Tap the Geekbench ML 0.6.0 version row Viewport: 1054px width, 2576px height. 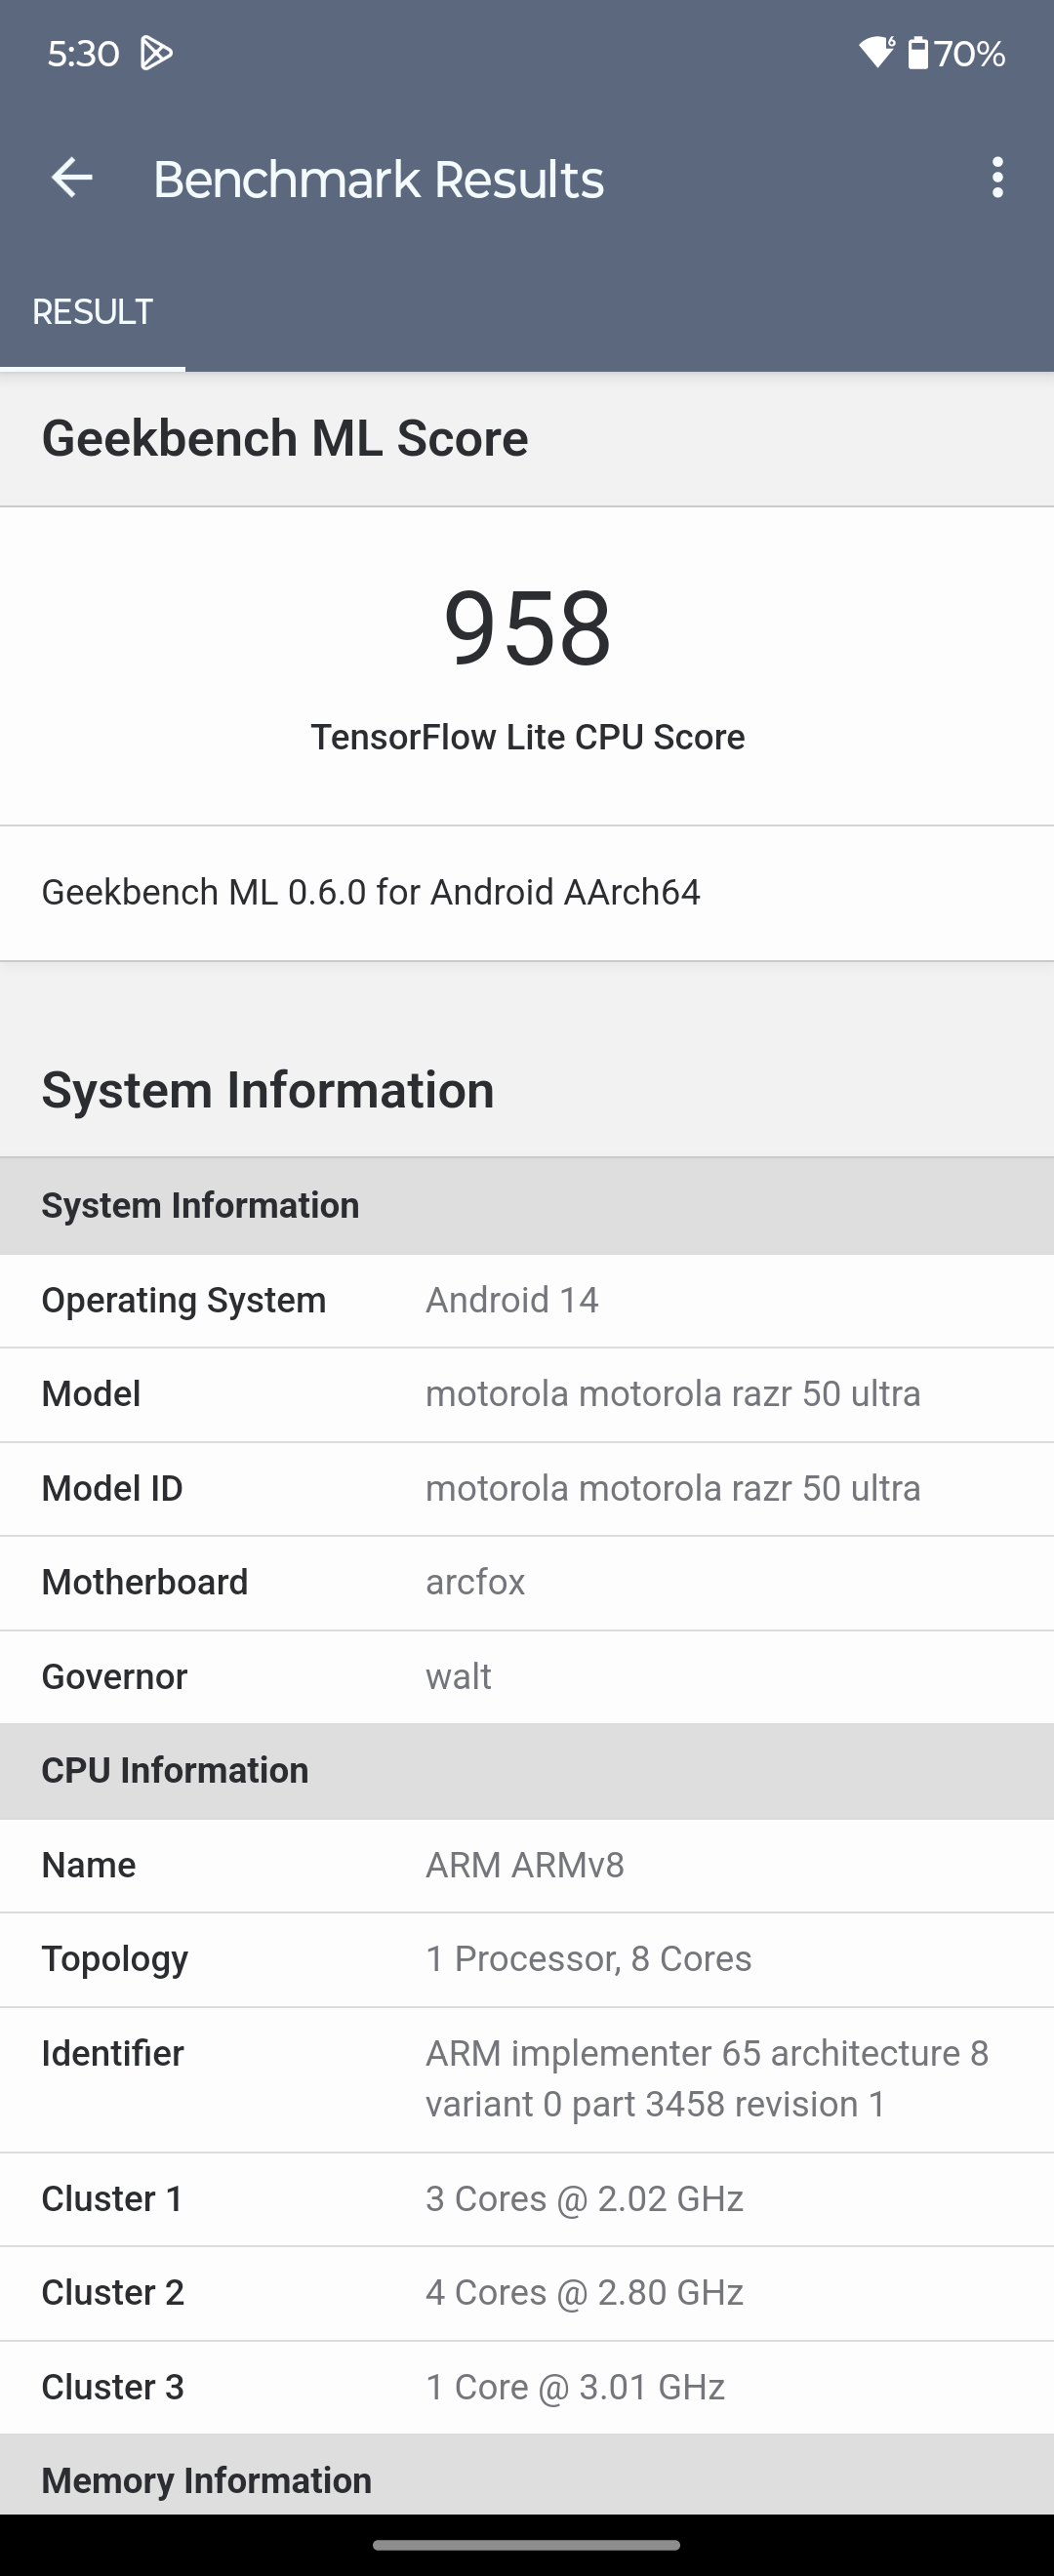(x=527, y=892)
